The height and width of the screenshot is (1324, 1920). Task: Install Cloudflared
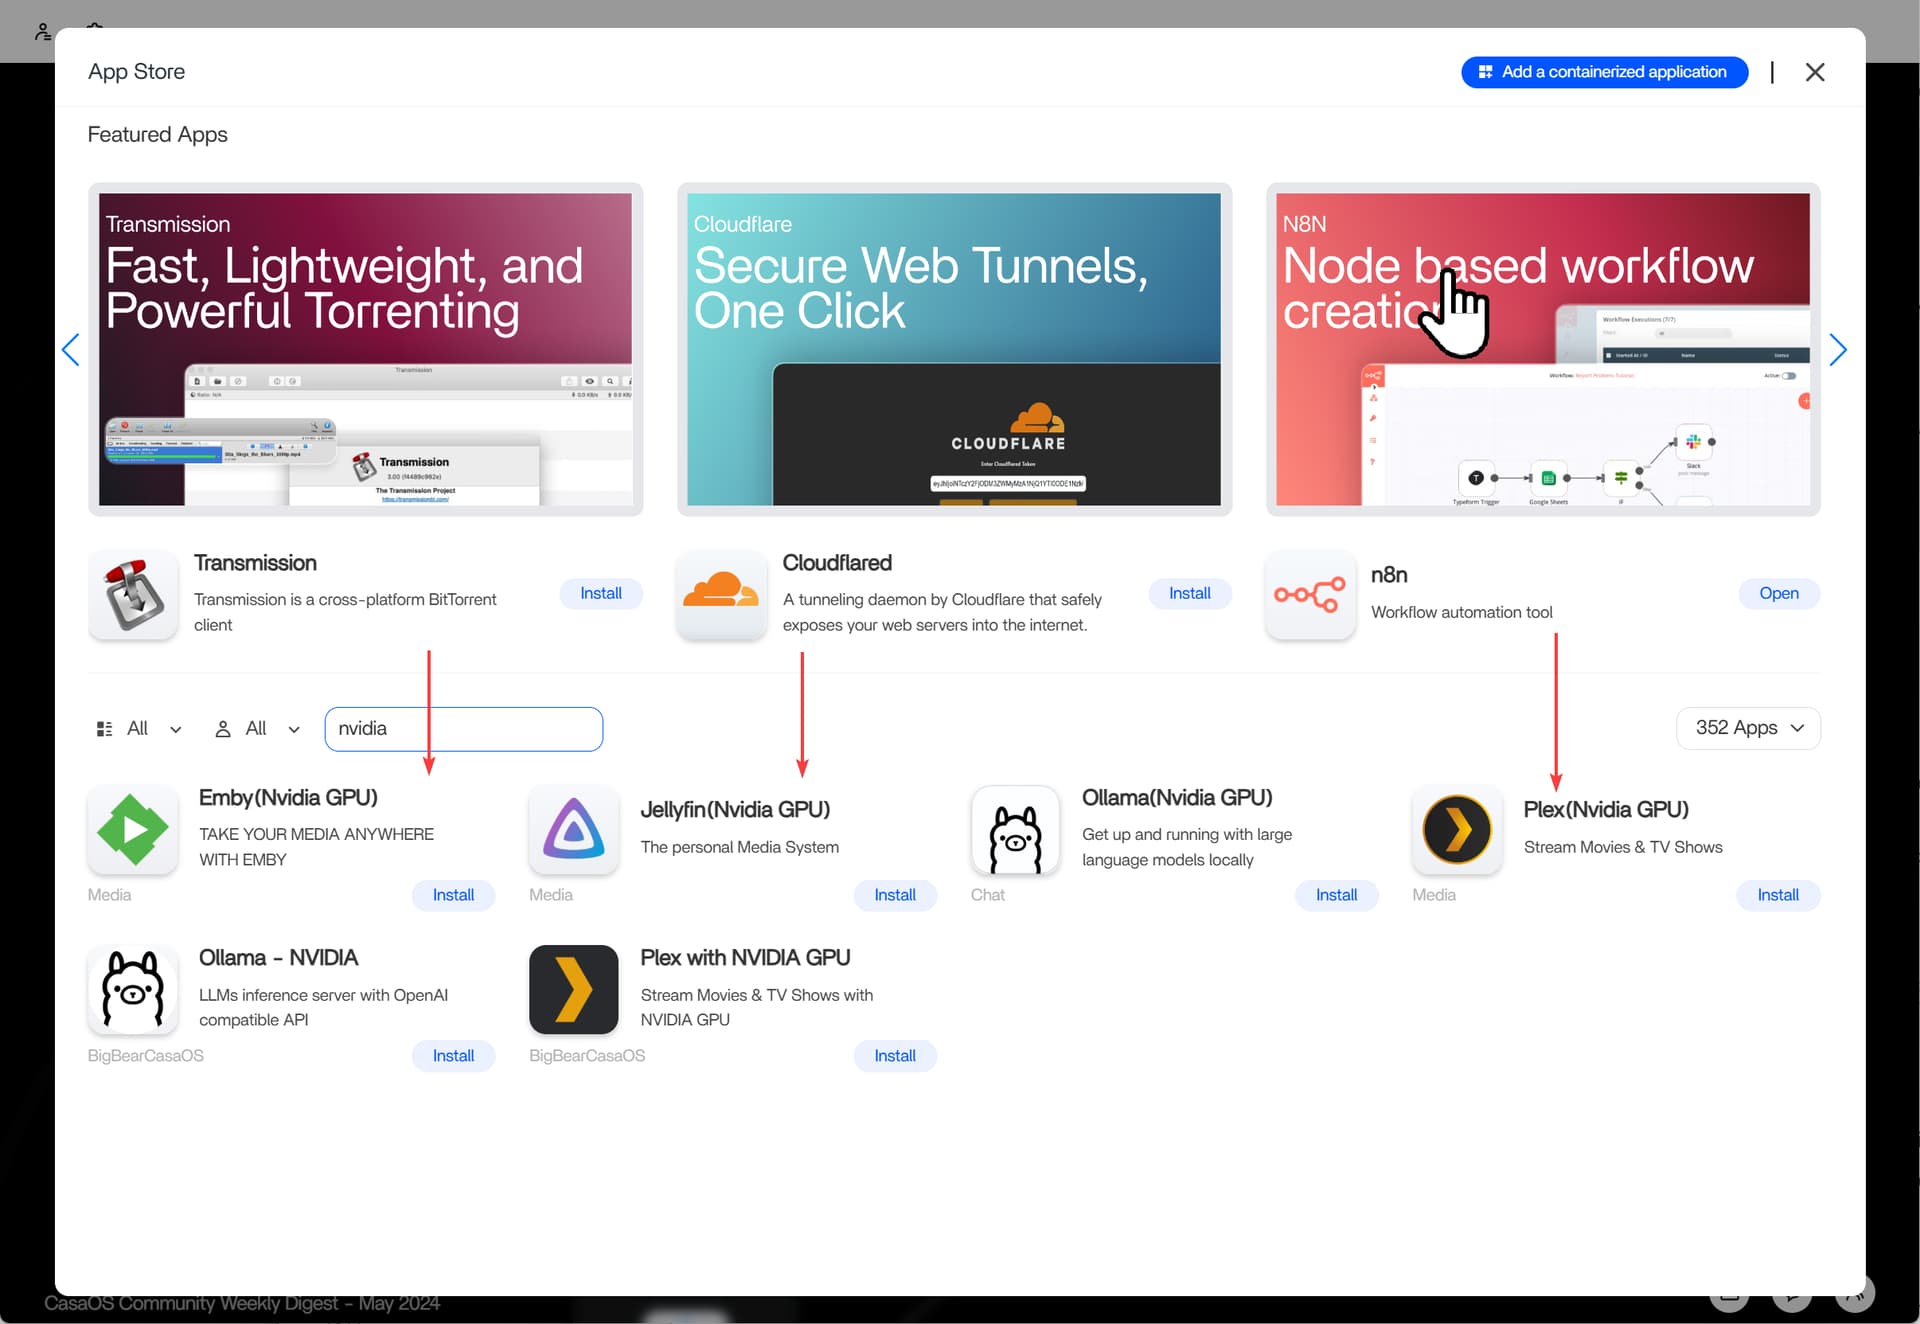[1190, 594]
